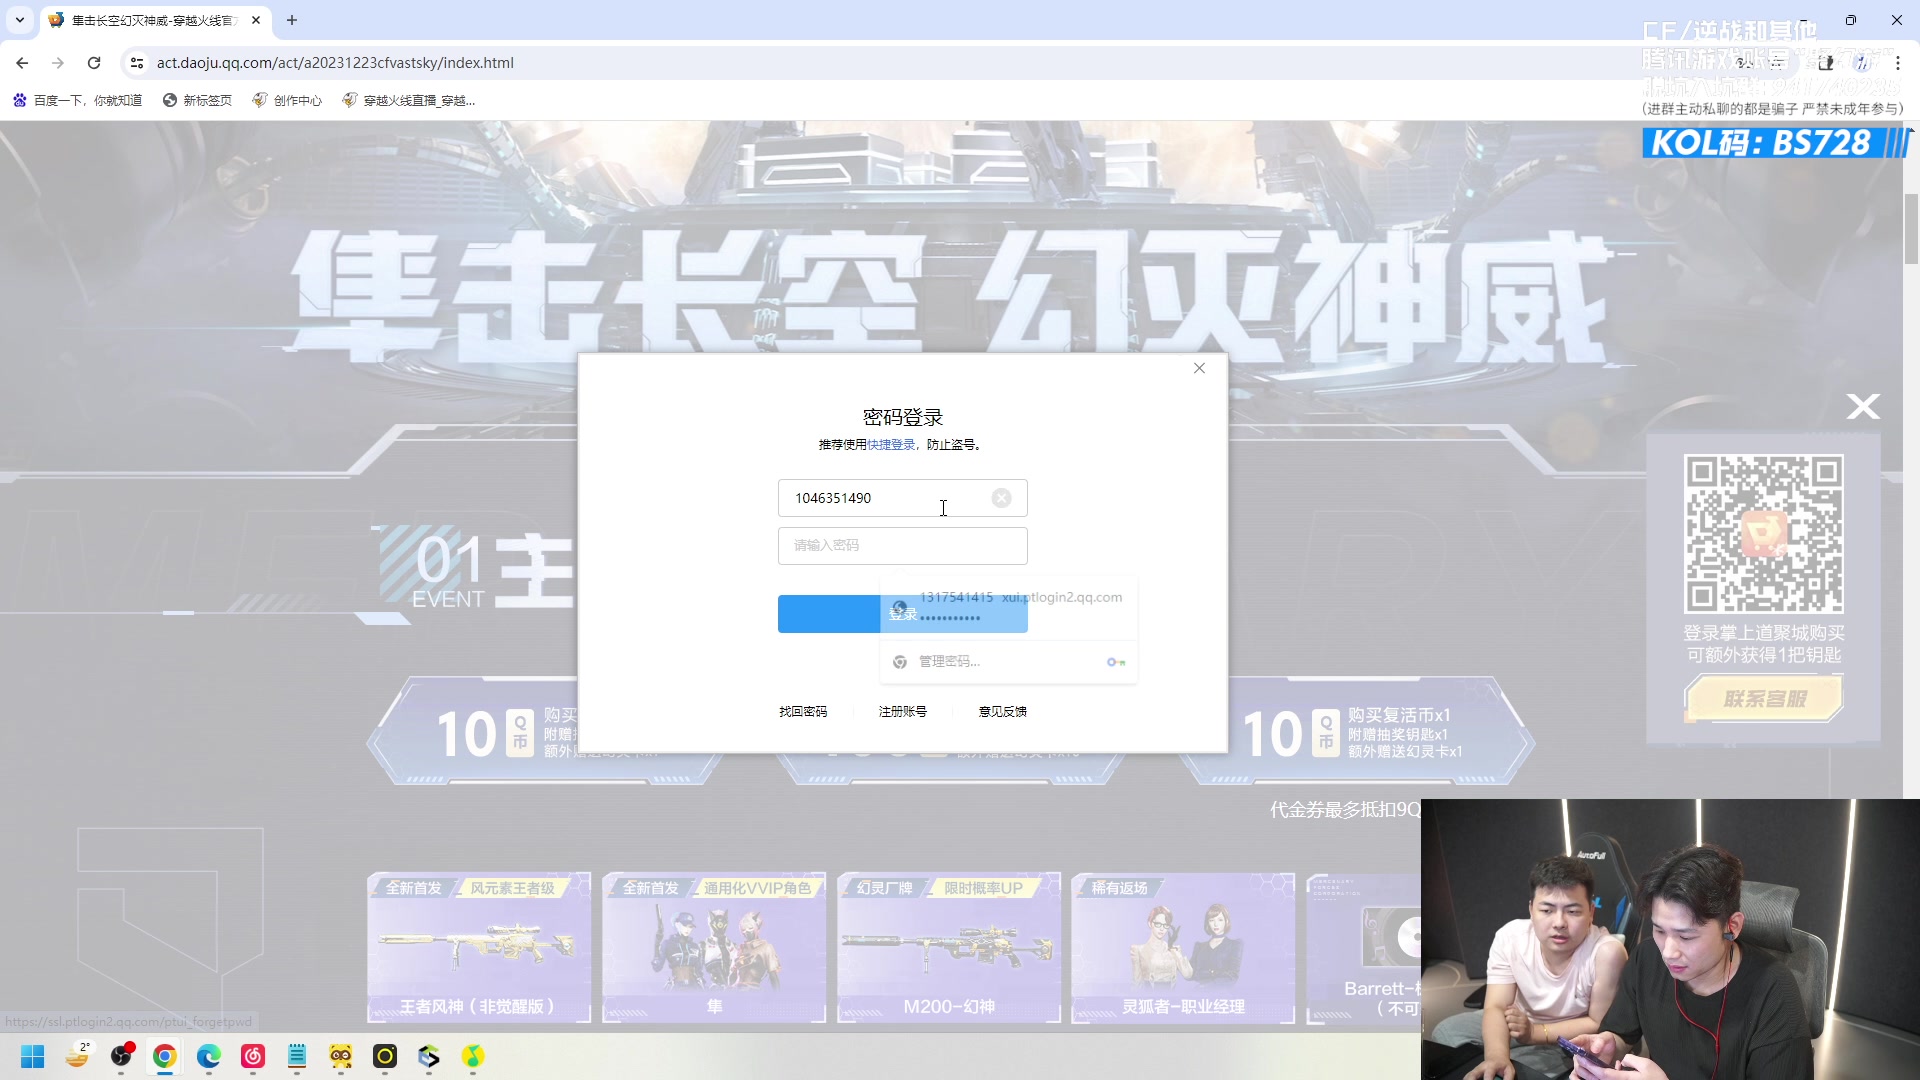Screen dimensions: 1920x1080
Task: Open NetEase Cloud Music taskbar icon
Action: [253, 1057]
